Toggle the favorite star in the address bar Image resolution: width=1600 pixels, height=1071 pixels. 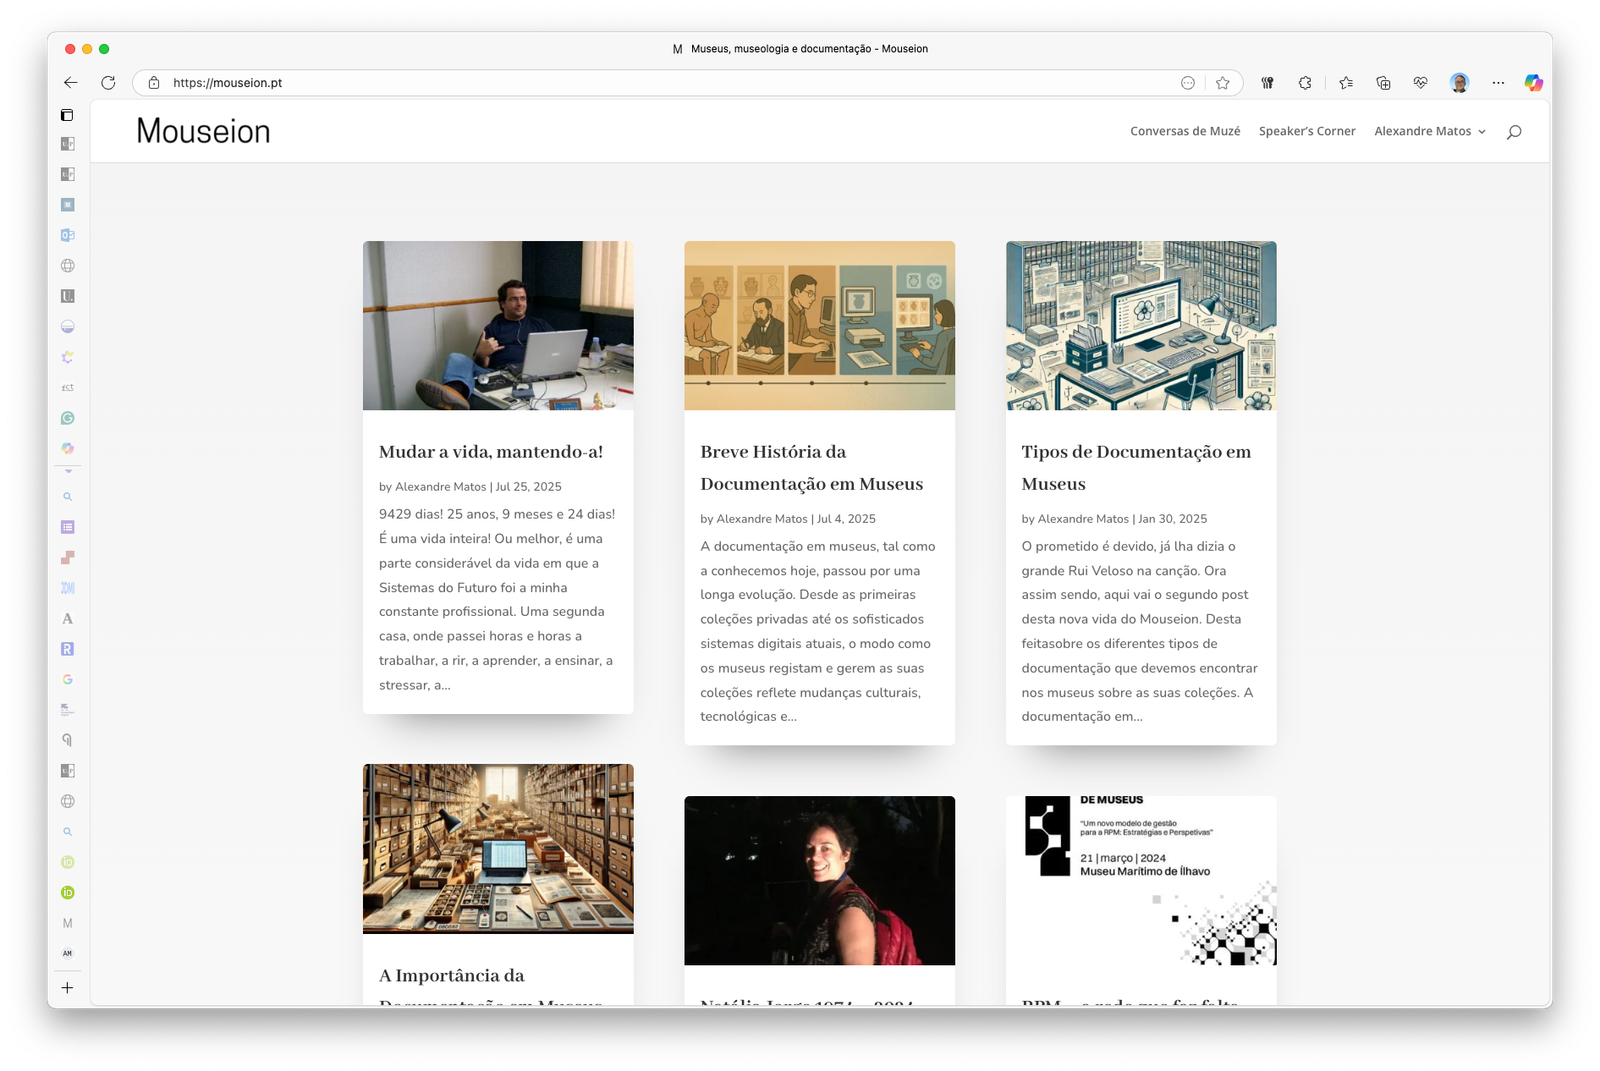(x=1222, y=83)
